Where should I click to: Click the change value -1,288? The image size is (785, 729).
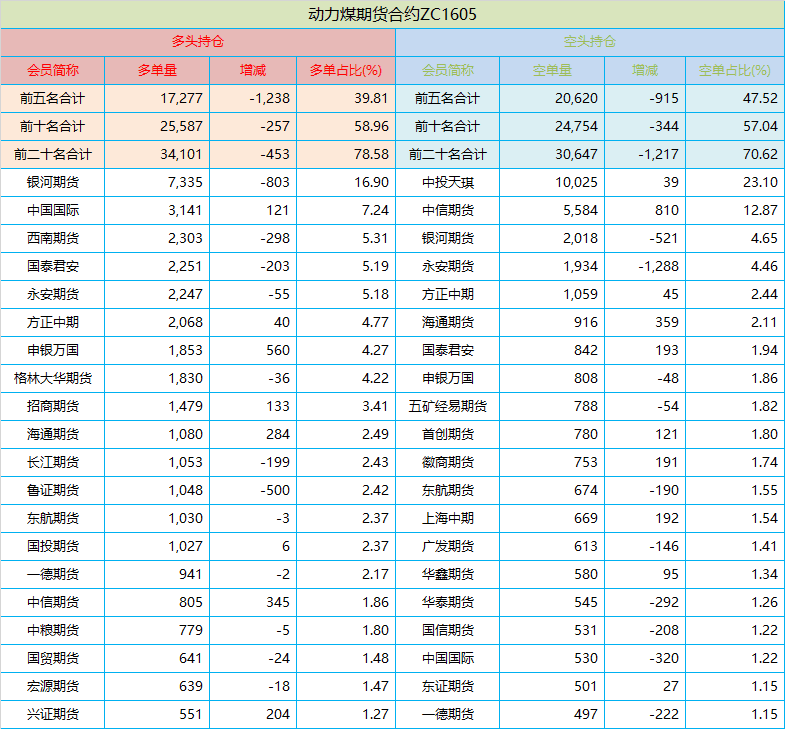click(x=658, y=266)
